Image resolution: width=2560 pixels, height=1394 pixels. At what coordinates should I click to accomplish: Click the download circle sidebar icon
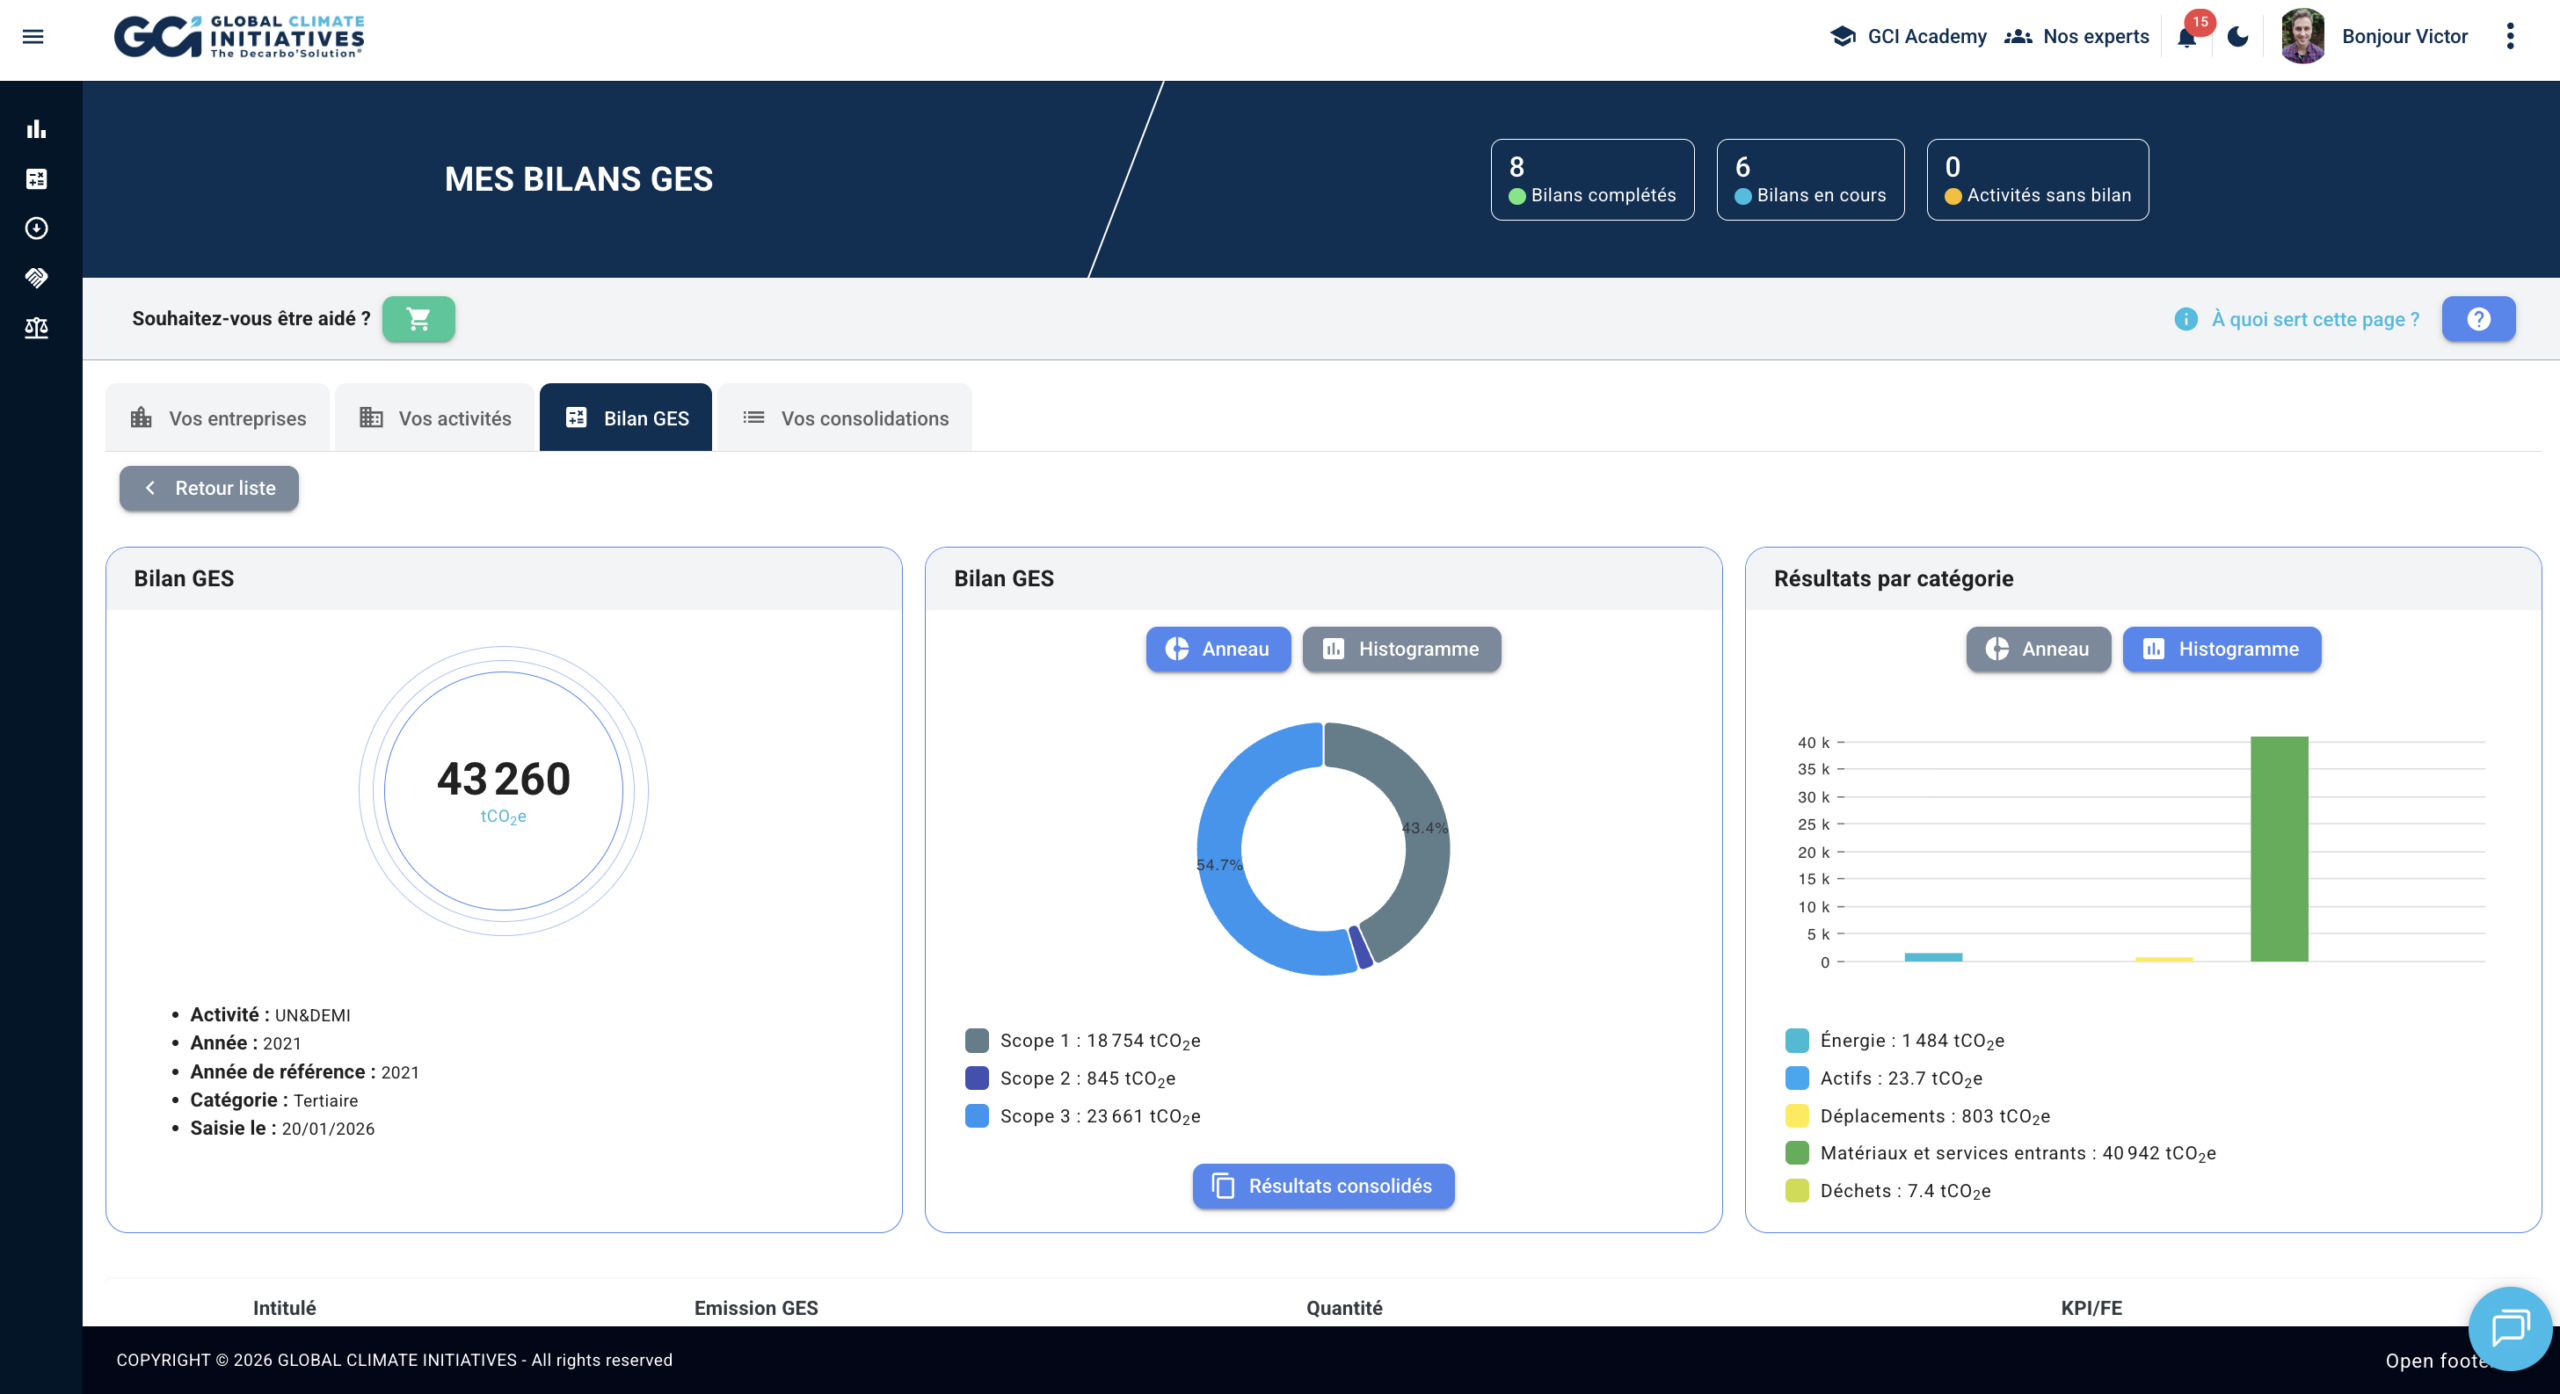click(36, 228)
